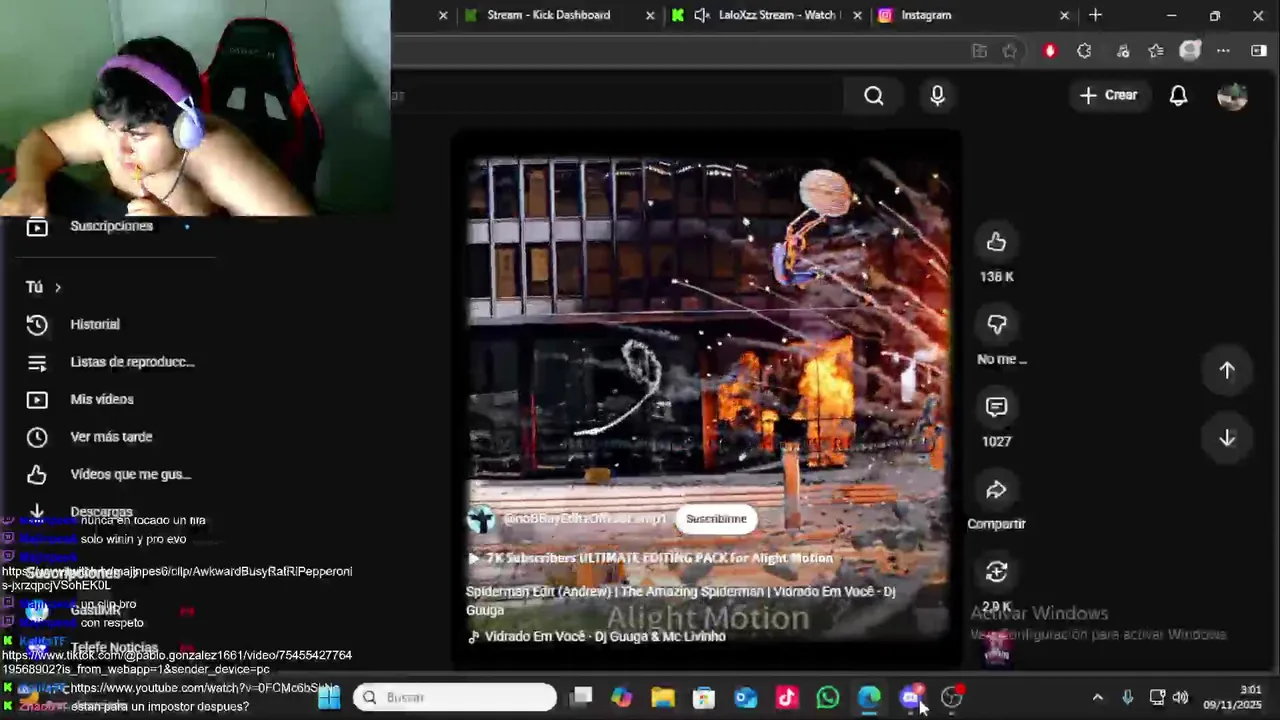1280x720 pixels.
Task: Open the short's channel name link
Action: coord(585,519)
